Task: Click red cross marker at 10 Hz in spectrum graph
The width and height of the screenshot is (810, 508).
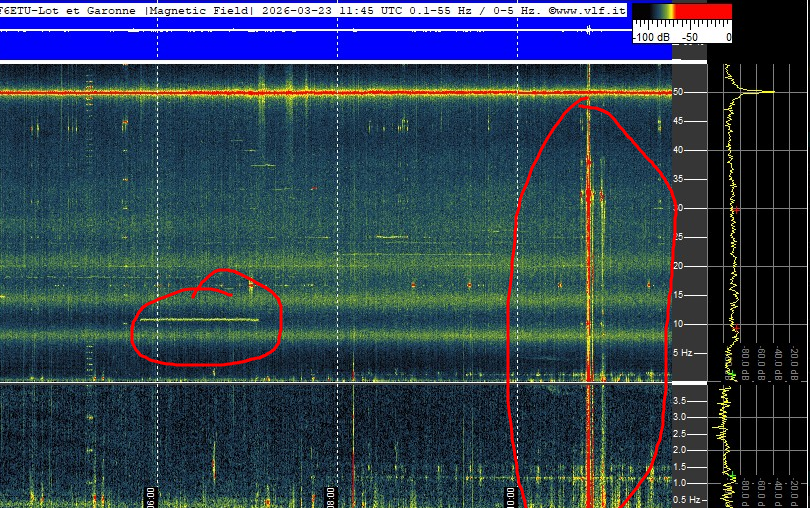Action: (x=736, y=327)
